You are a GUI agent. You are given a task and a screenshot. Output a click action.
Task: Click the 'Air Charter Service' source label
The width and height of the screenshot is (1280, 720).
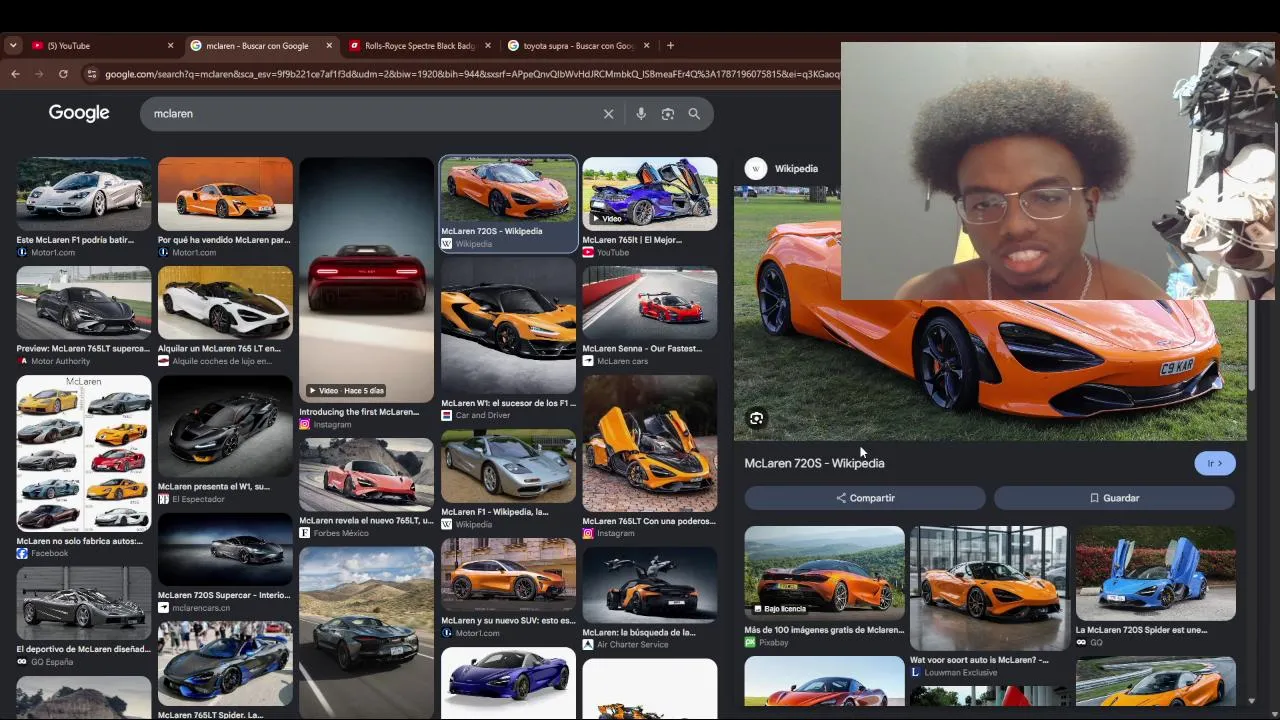coord(632,645)
